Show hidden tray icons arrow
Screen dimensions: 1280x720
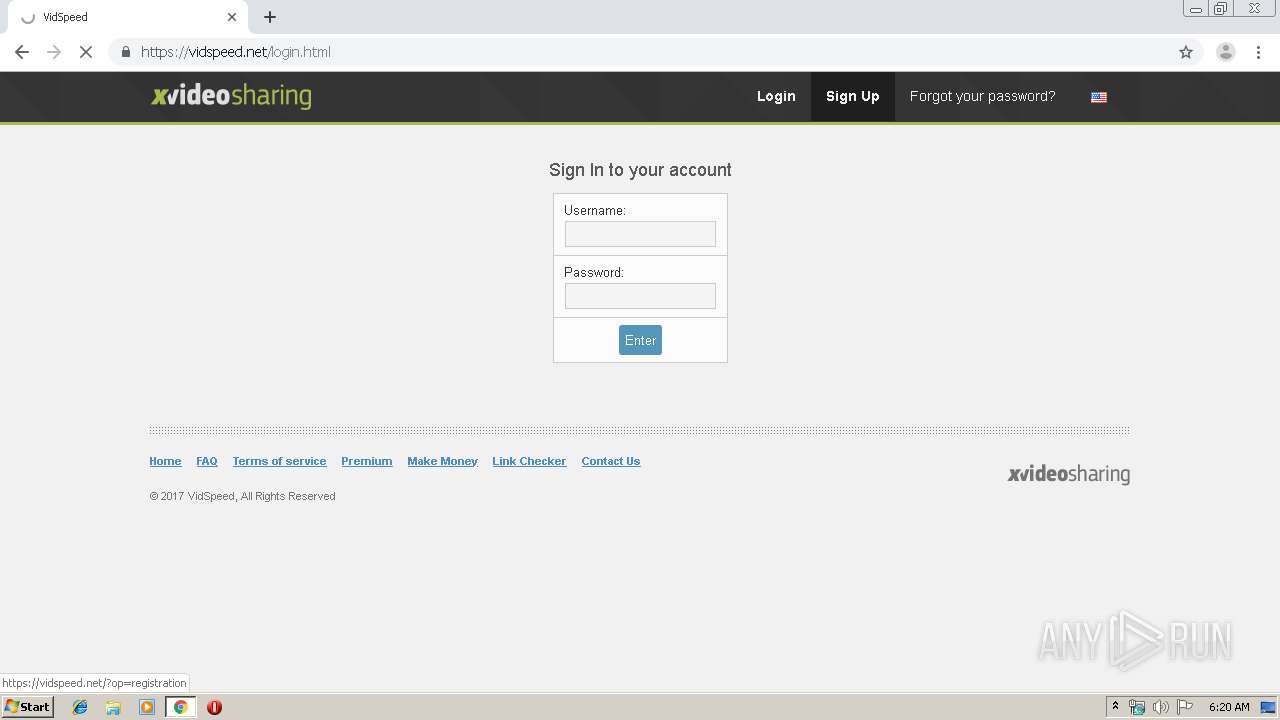click(x=1115, y=707)
